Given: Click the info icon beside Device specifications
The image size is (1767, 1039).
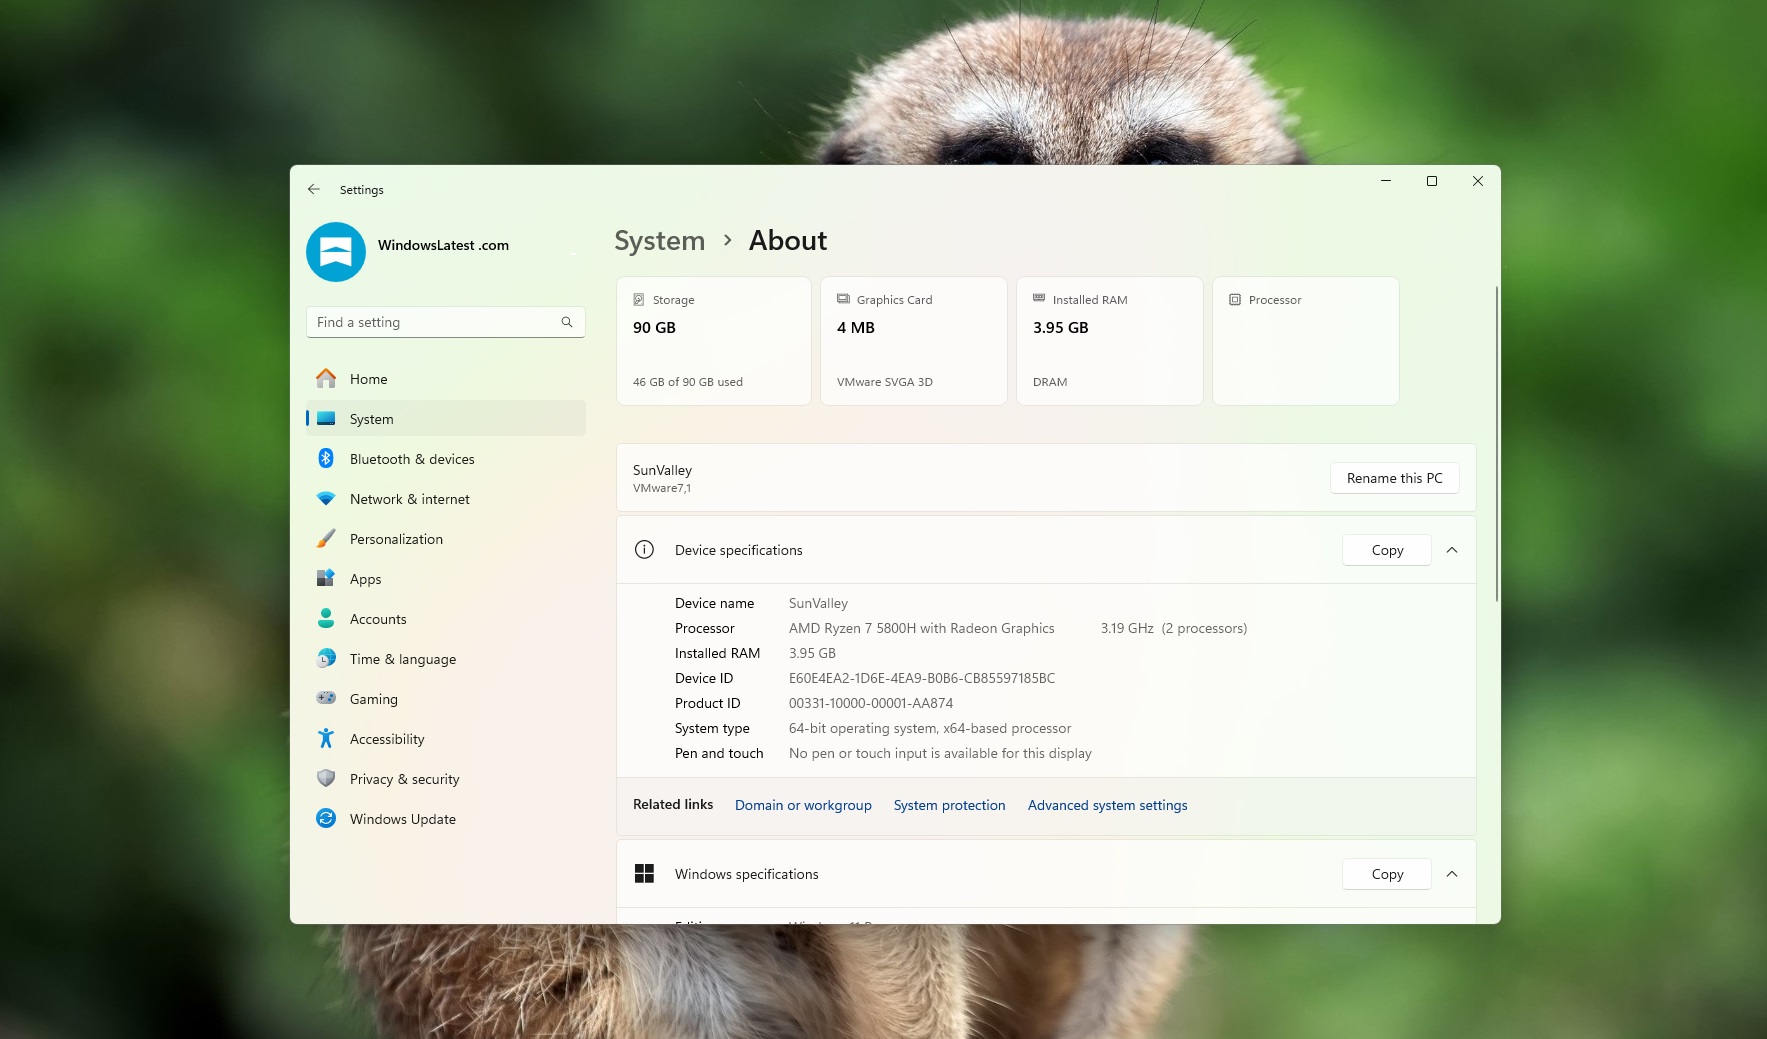Looking at the screenshot, I should point(644,549).
